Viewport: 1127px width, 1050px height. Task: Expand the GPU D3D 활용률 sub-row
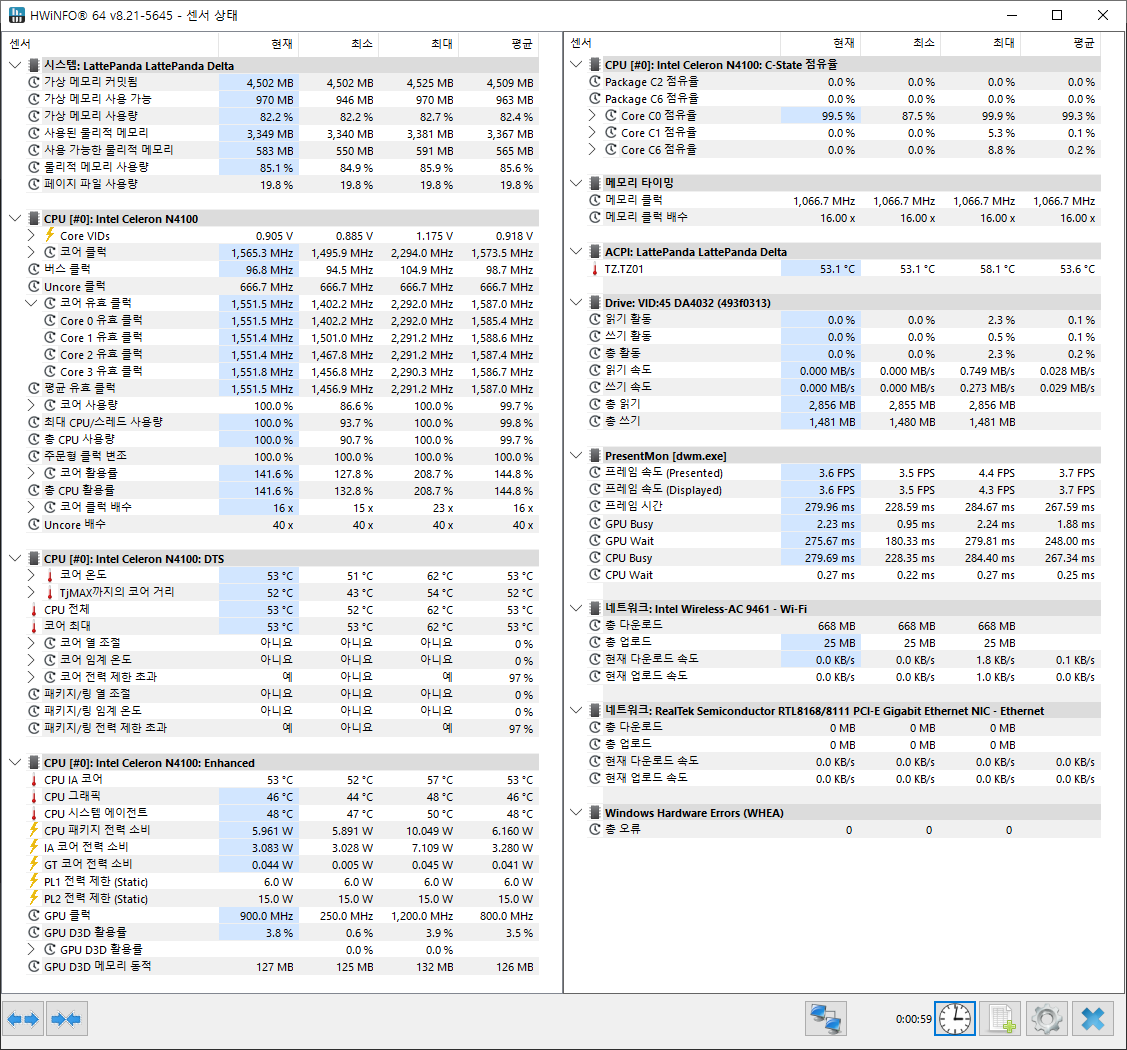coord(31,949)
